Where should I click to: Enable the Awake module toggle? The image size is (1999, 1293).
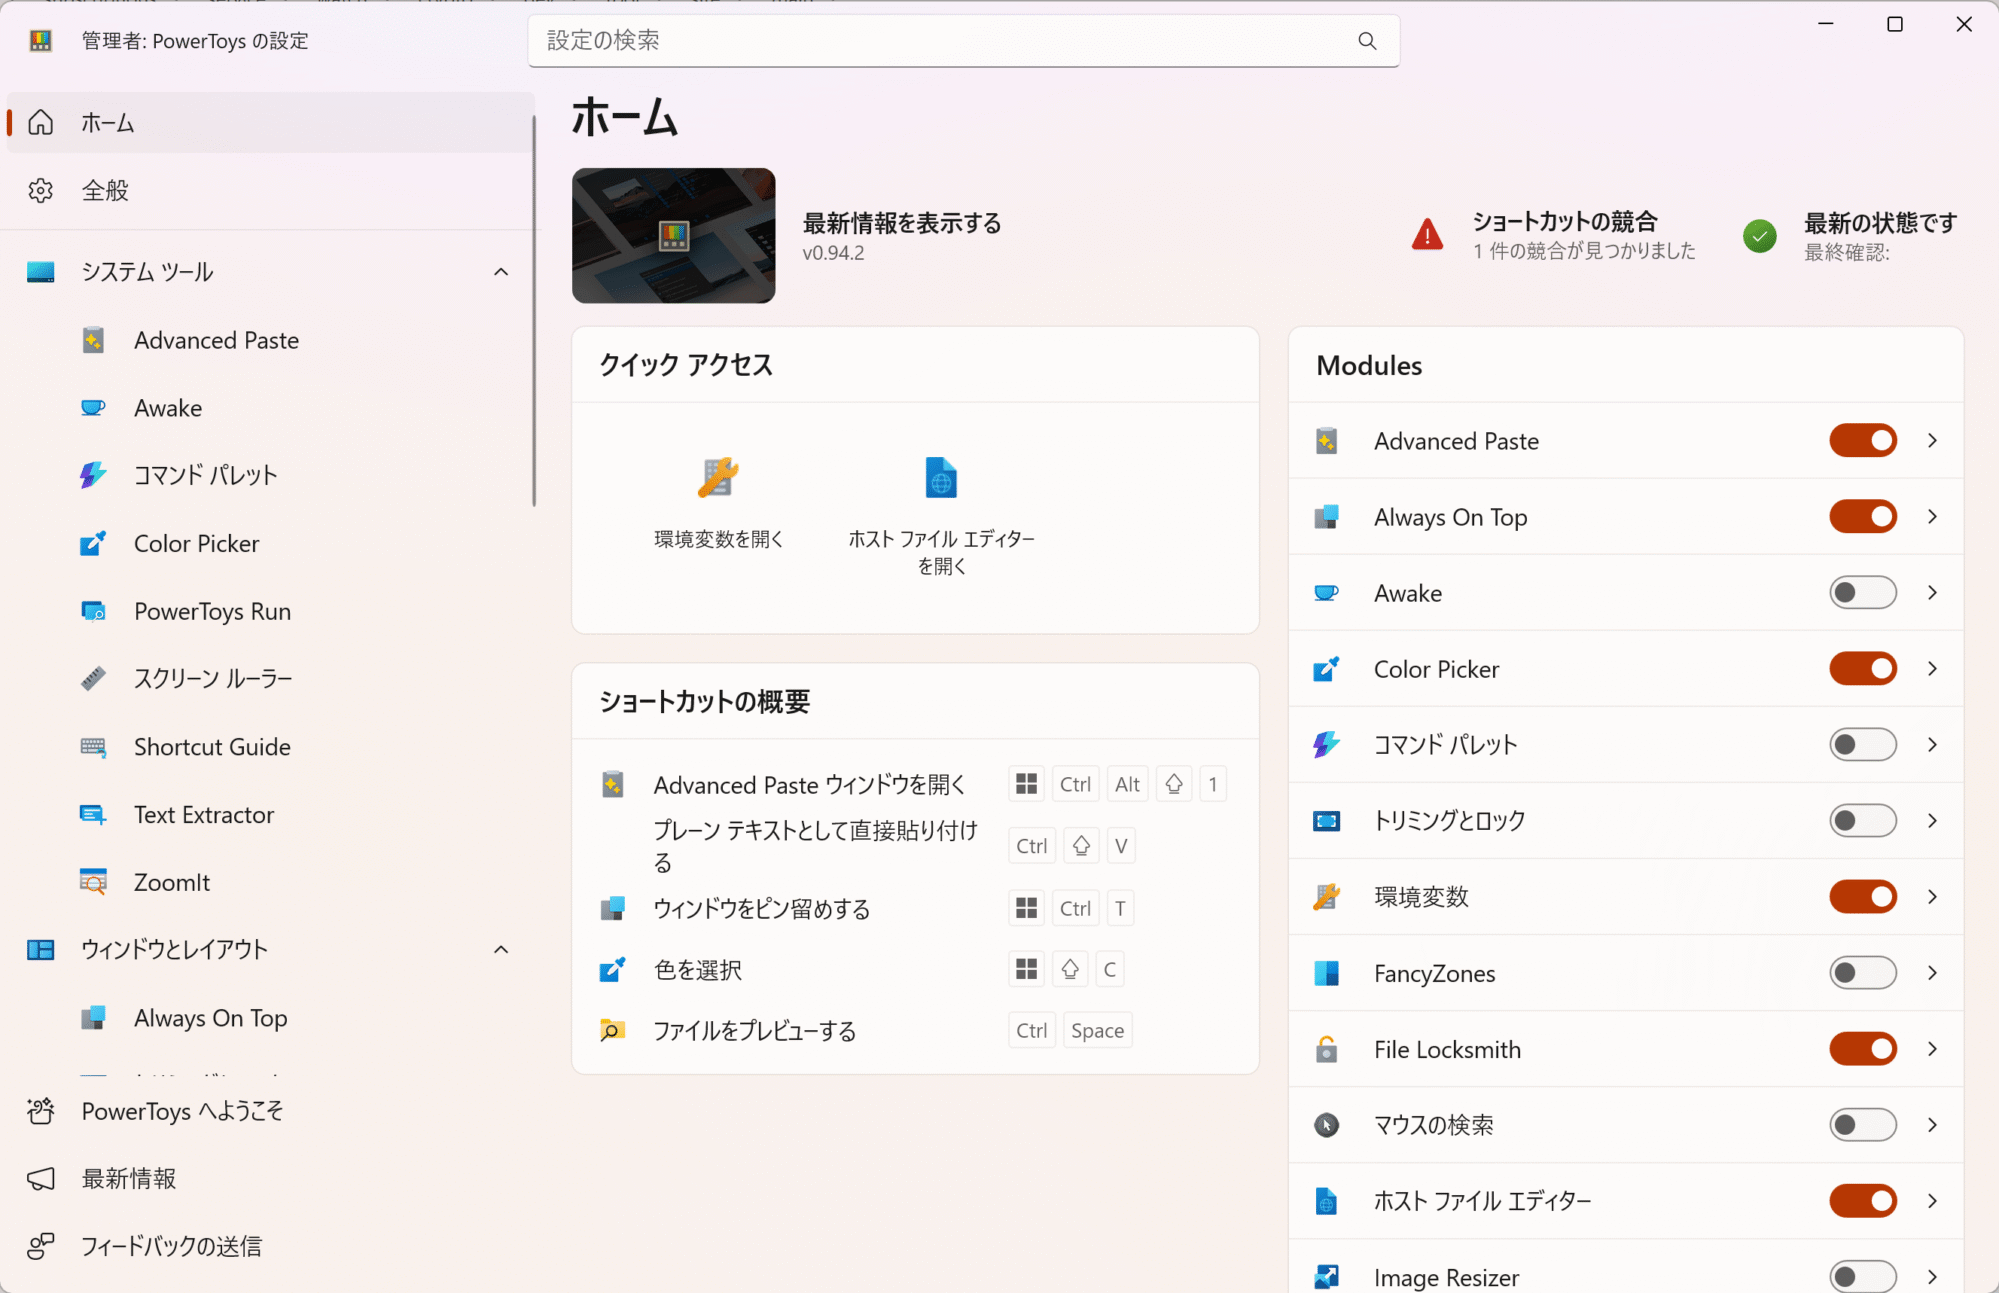pos(1862,592)
